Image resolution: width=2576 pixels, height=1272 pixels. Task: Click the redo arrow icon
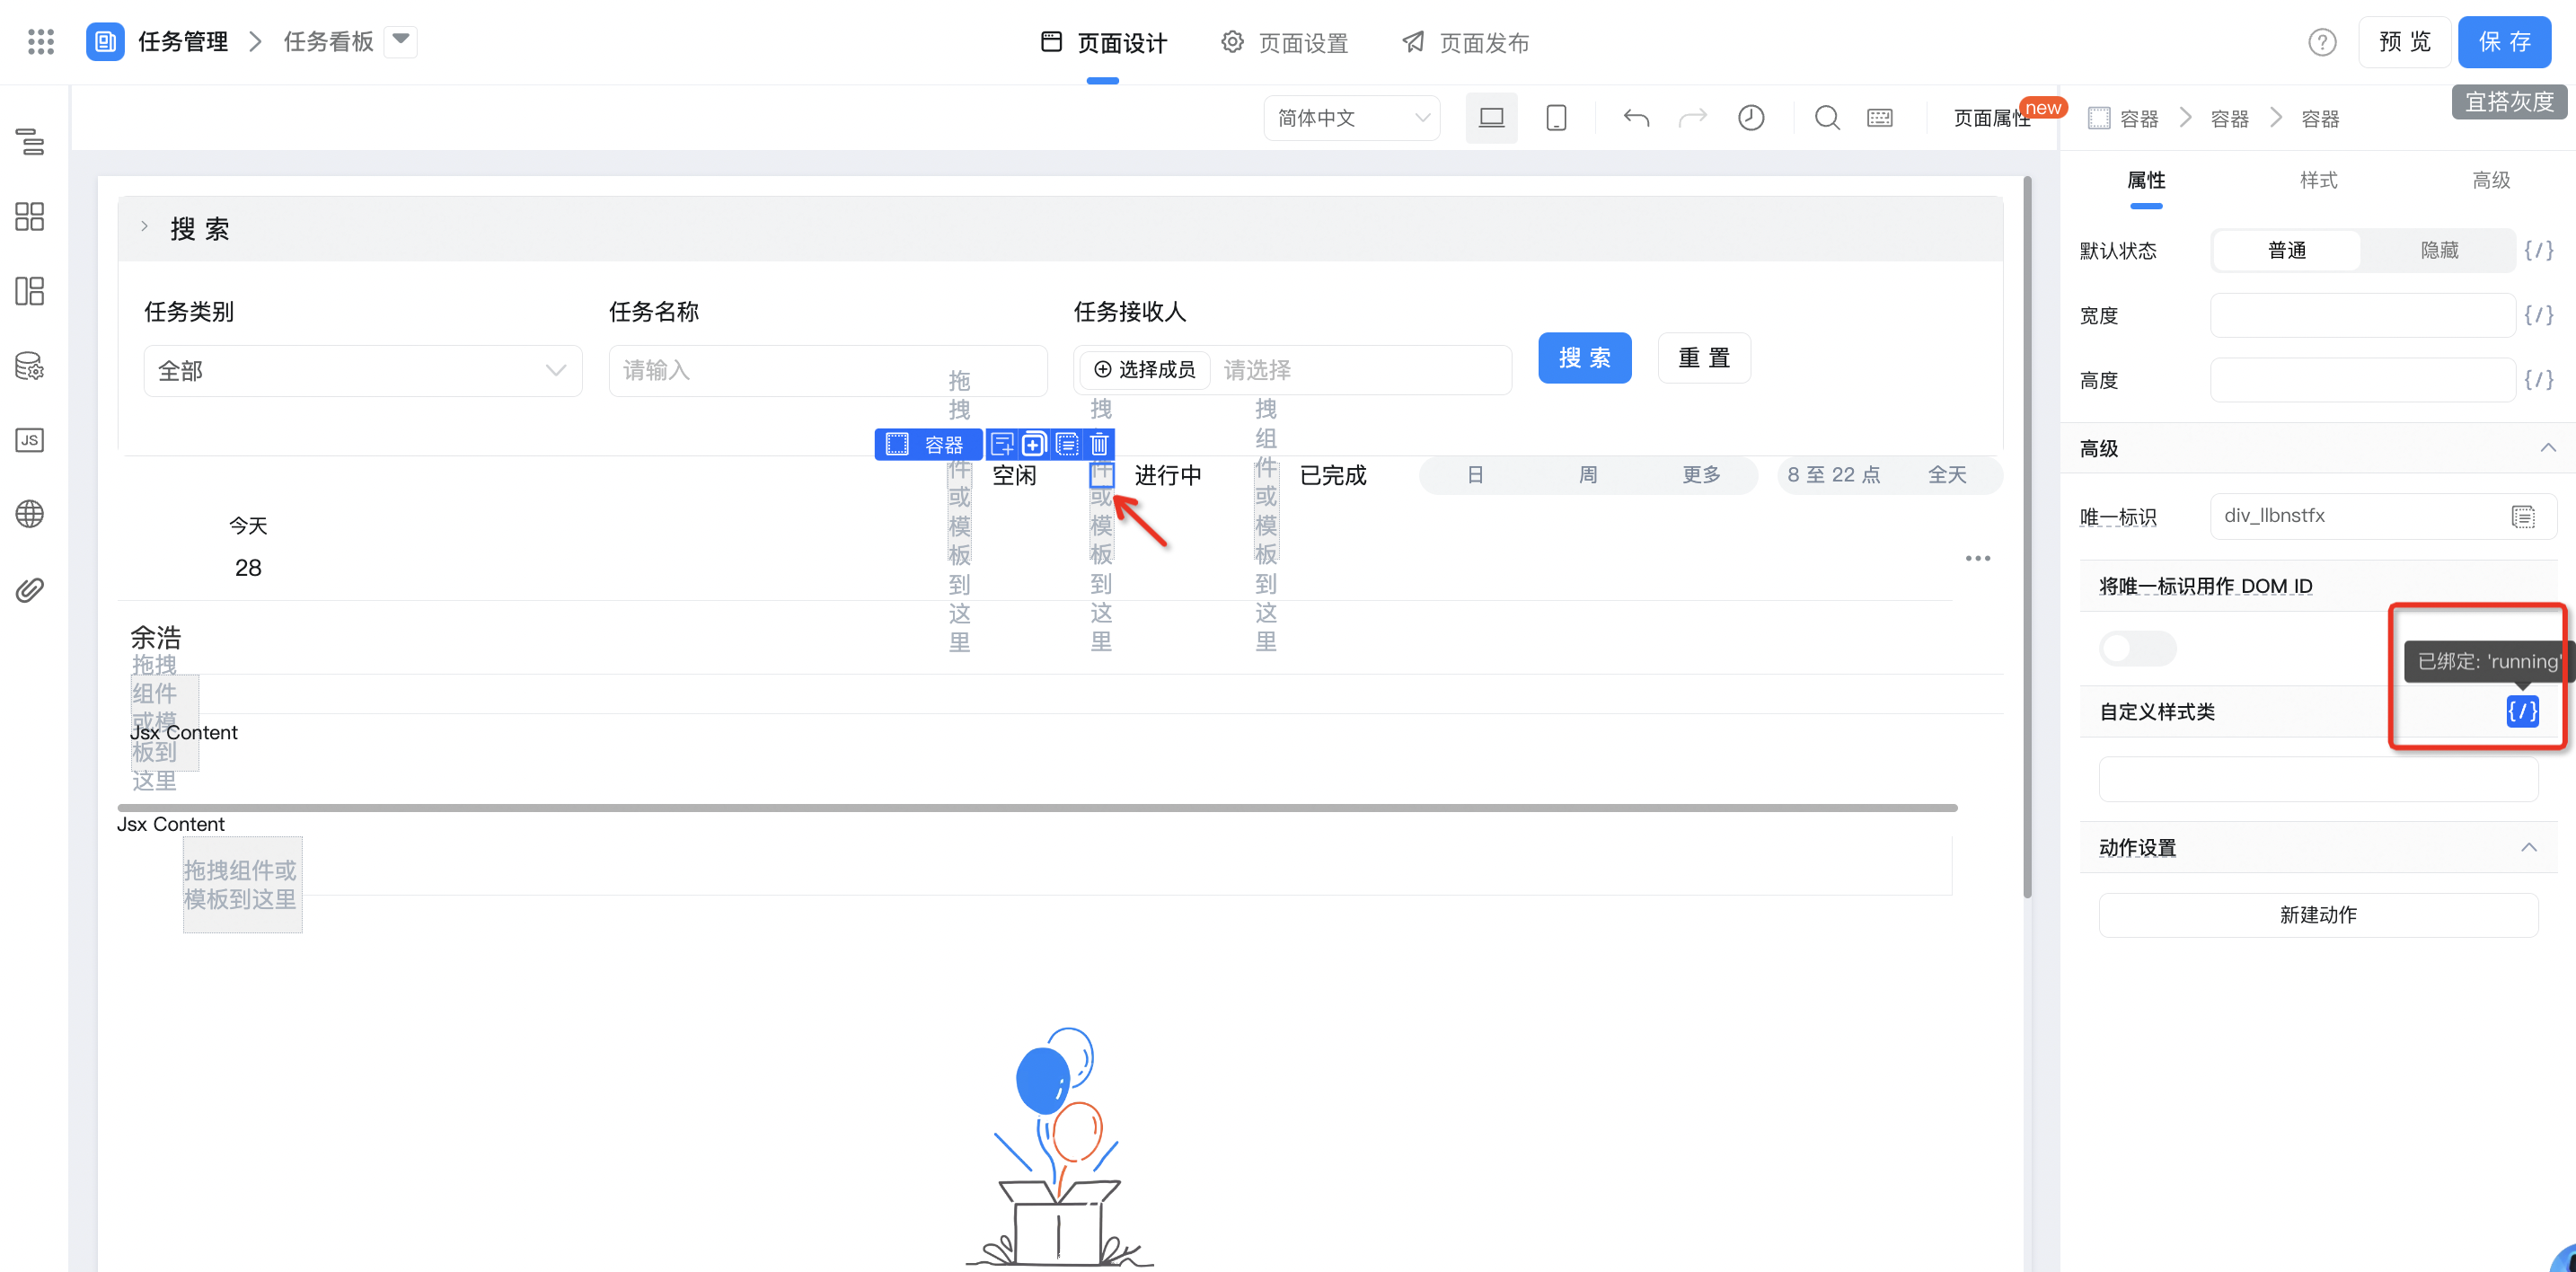click(x=1692, y=118)
